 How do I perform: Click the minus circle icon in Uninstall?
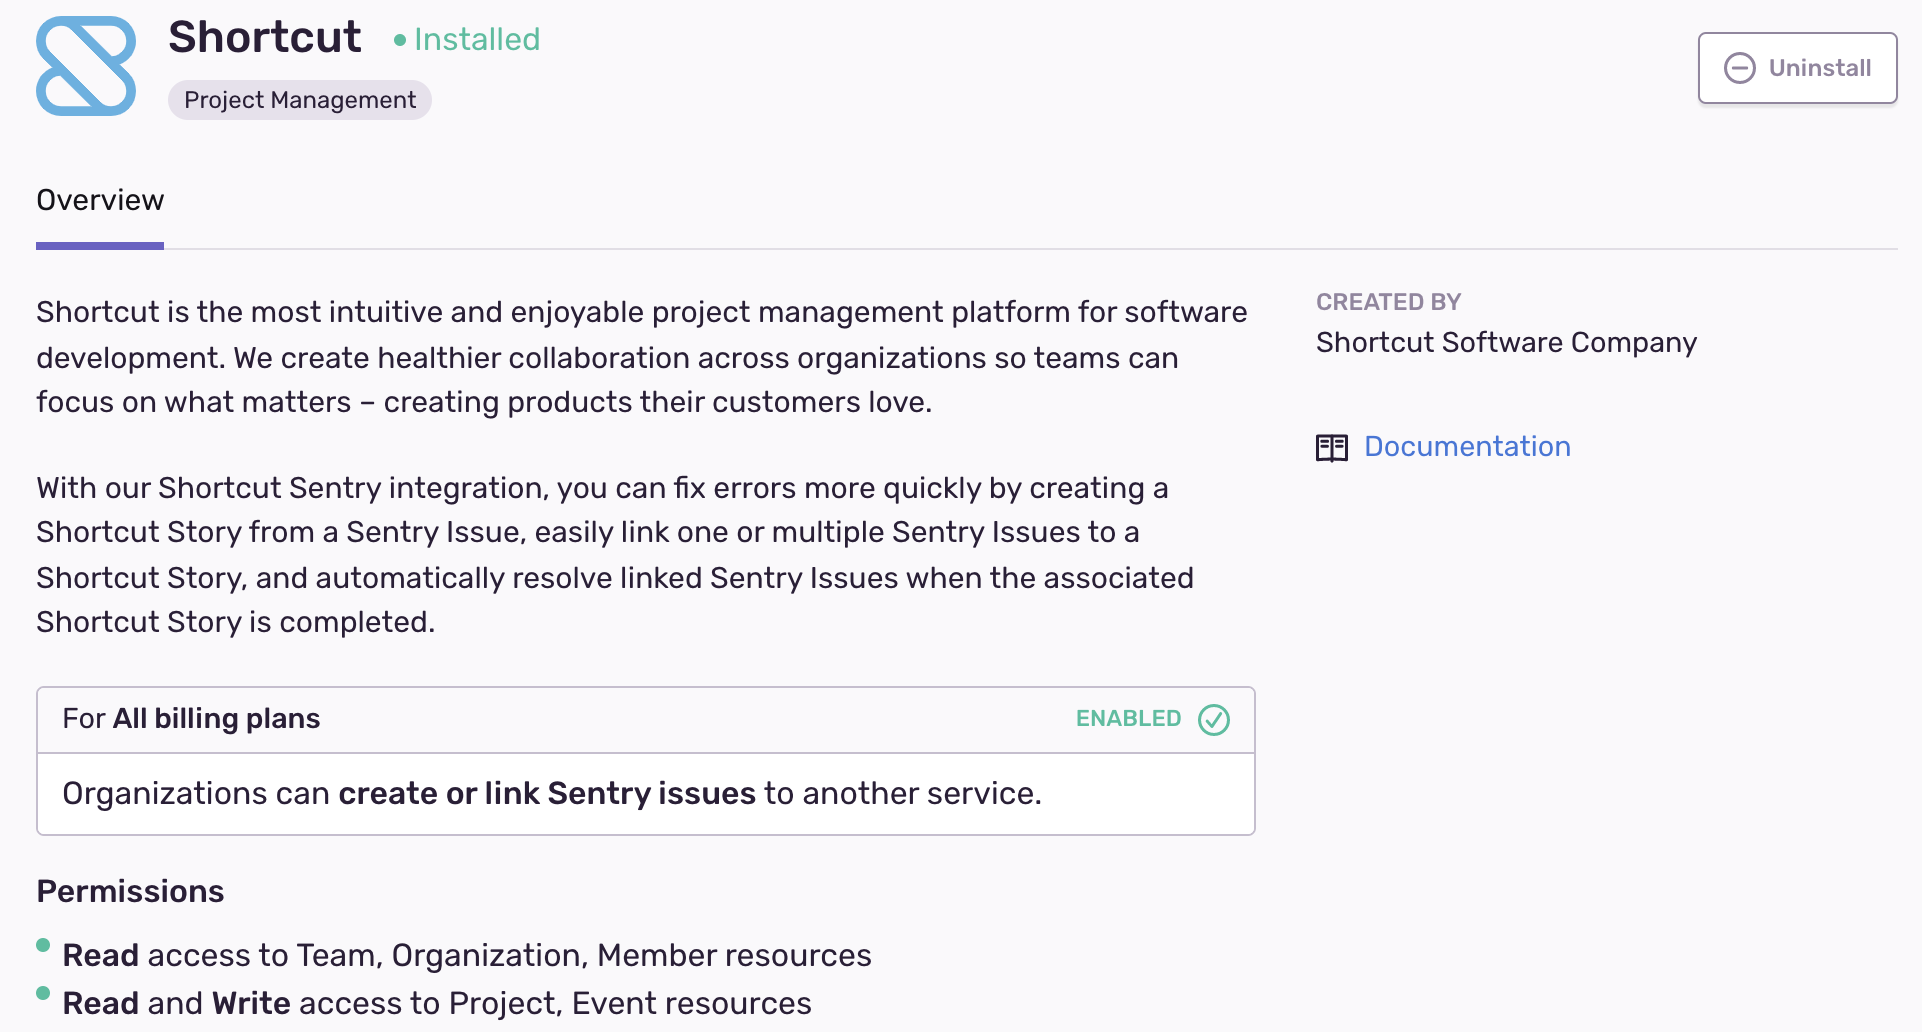click(1739, 68)
